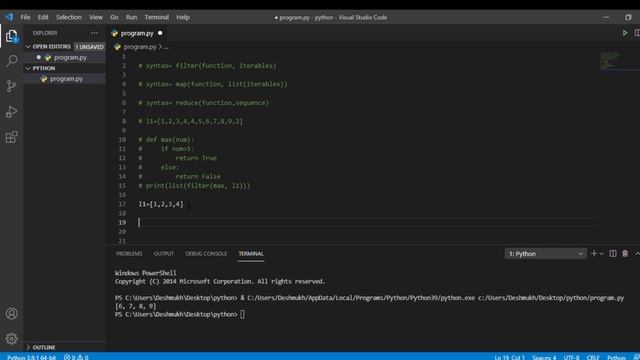
Task: Open the Edit menu
Action: (43, 17)
